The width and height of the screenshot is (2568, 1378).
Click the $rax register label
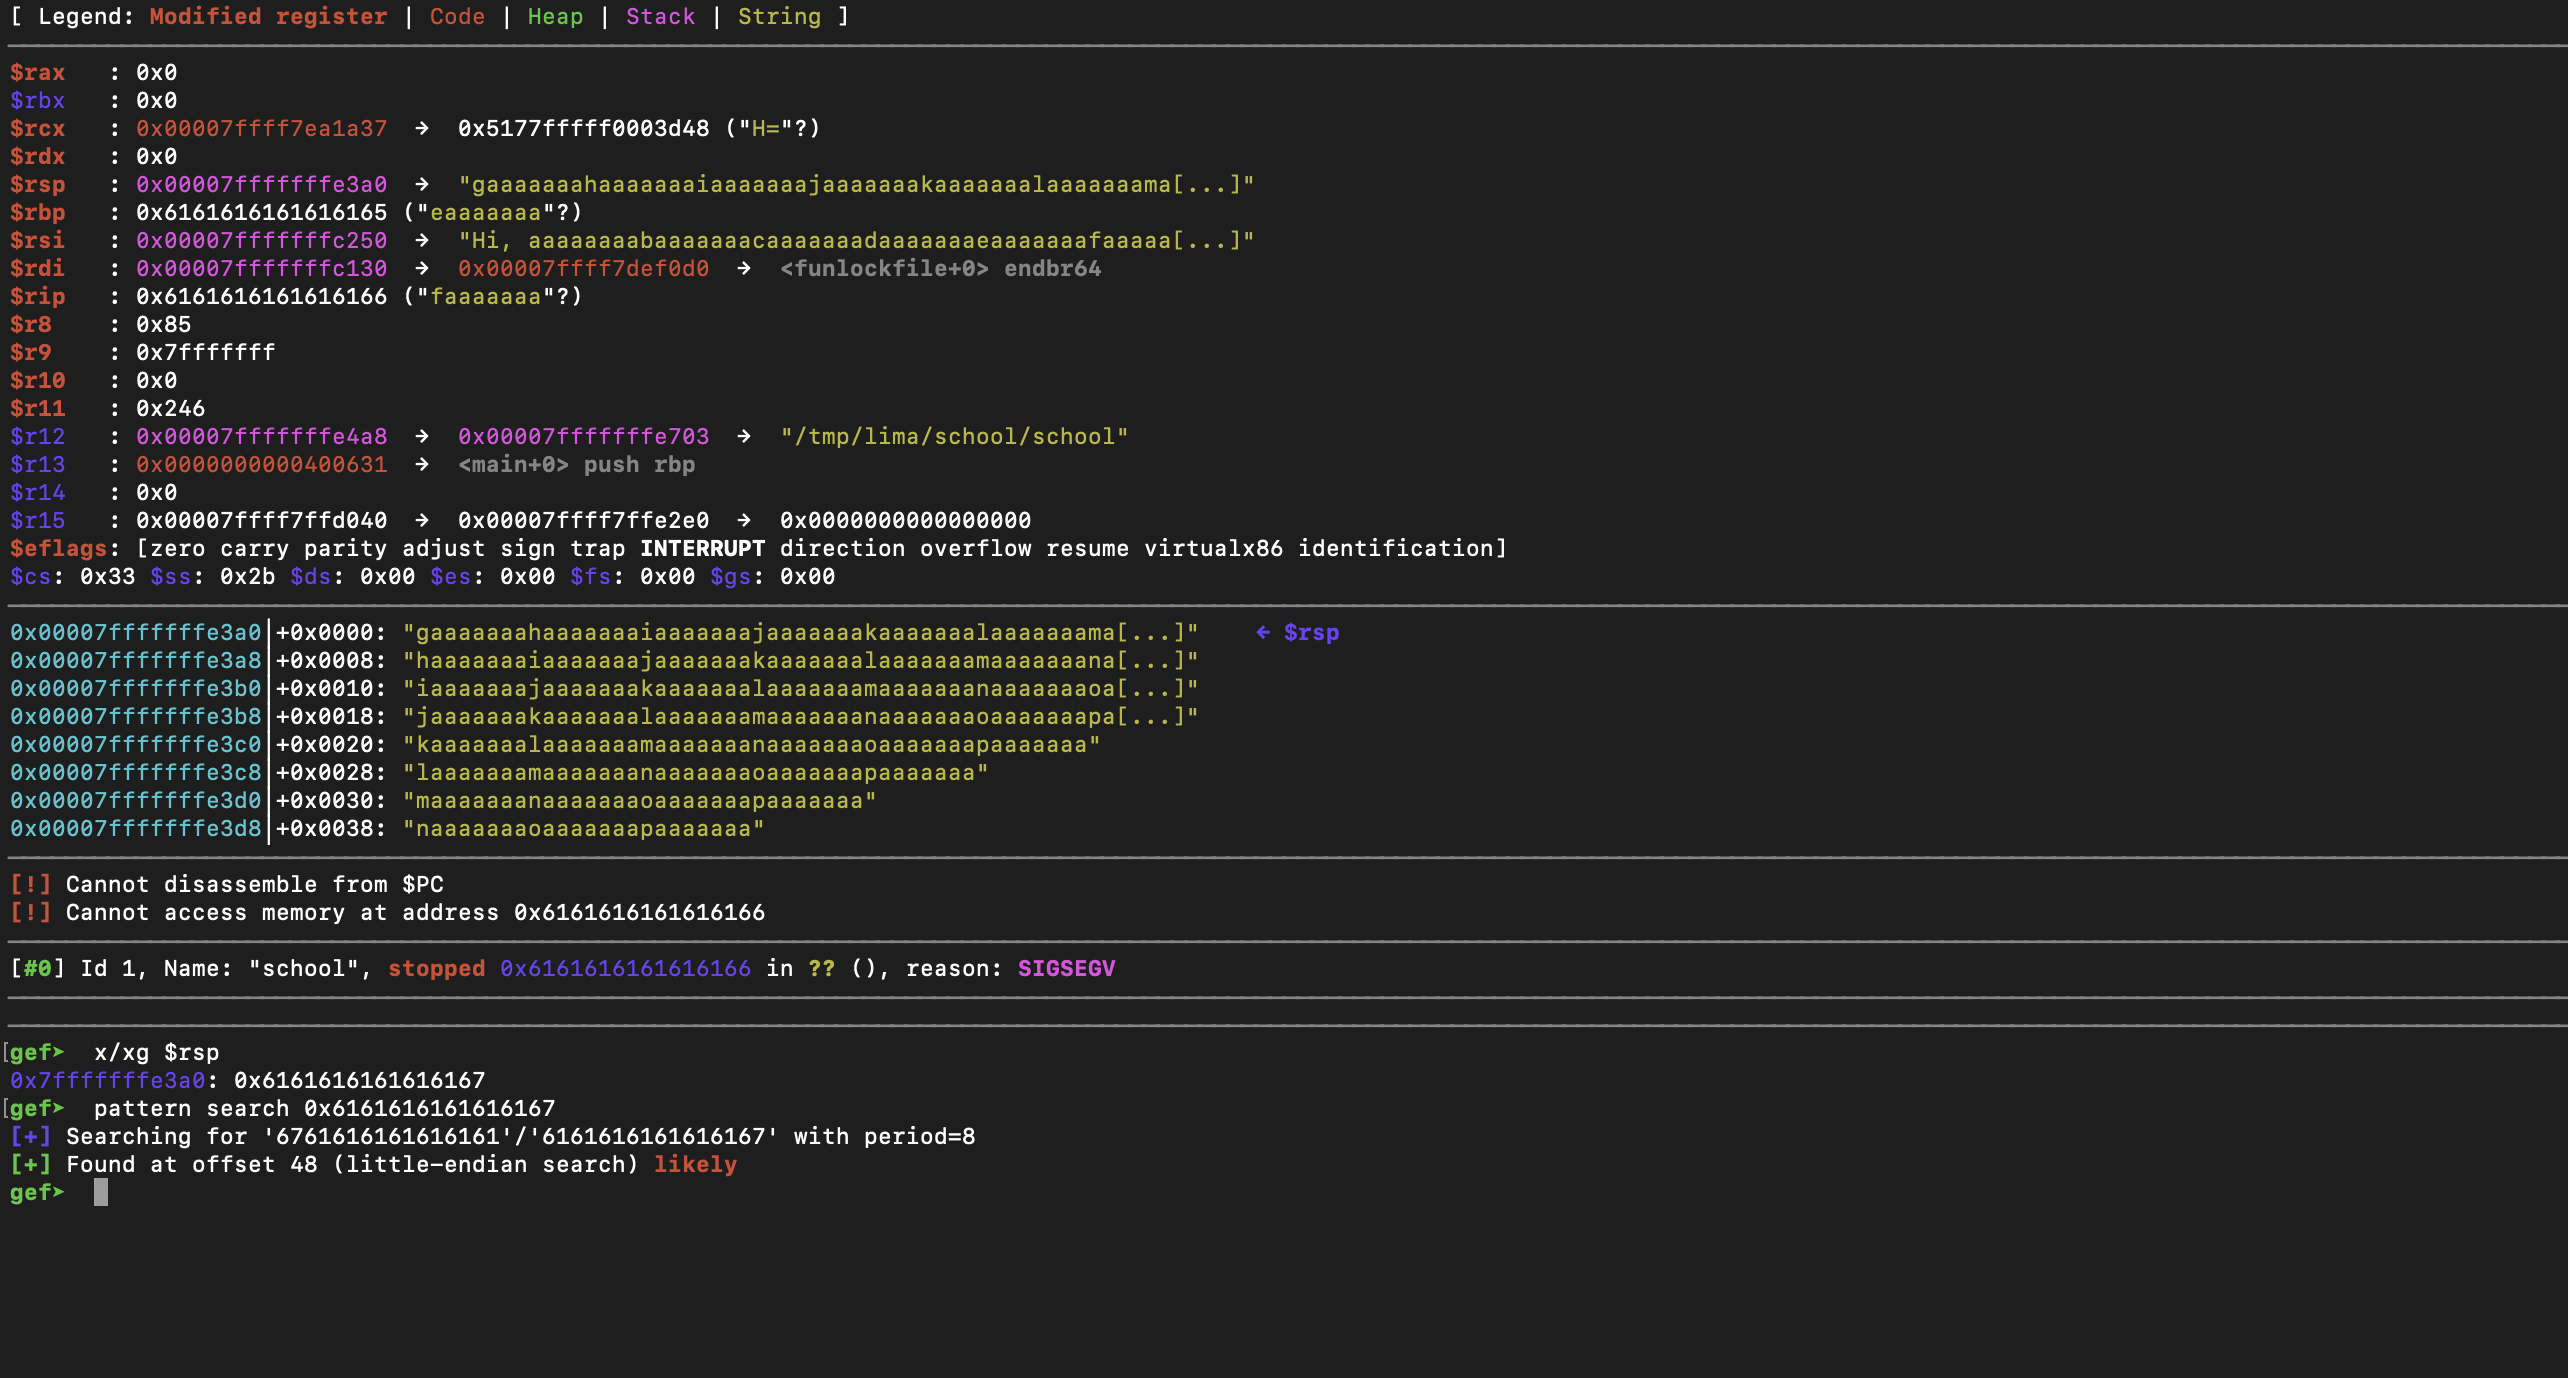(37, 73)
